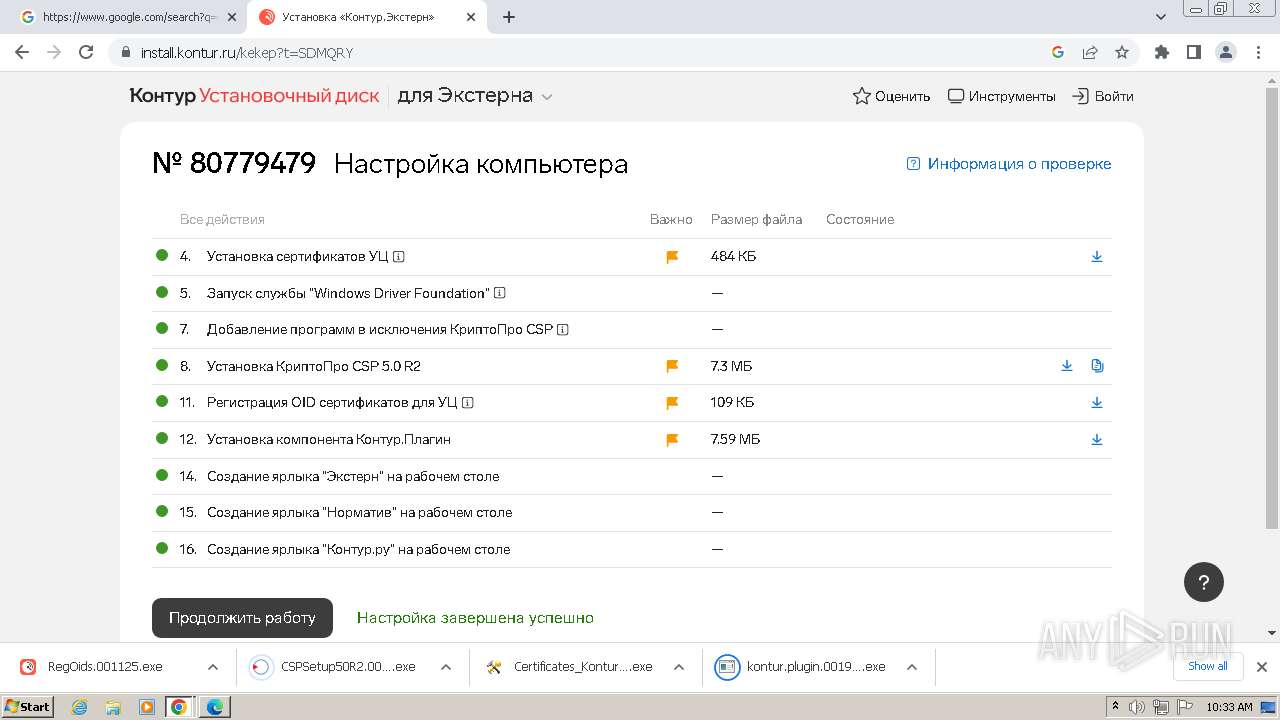The image size is (1280, 720).
Task: Click Настройка завершена успешно status text
Action: click(475, 618)
